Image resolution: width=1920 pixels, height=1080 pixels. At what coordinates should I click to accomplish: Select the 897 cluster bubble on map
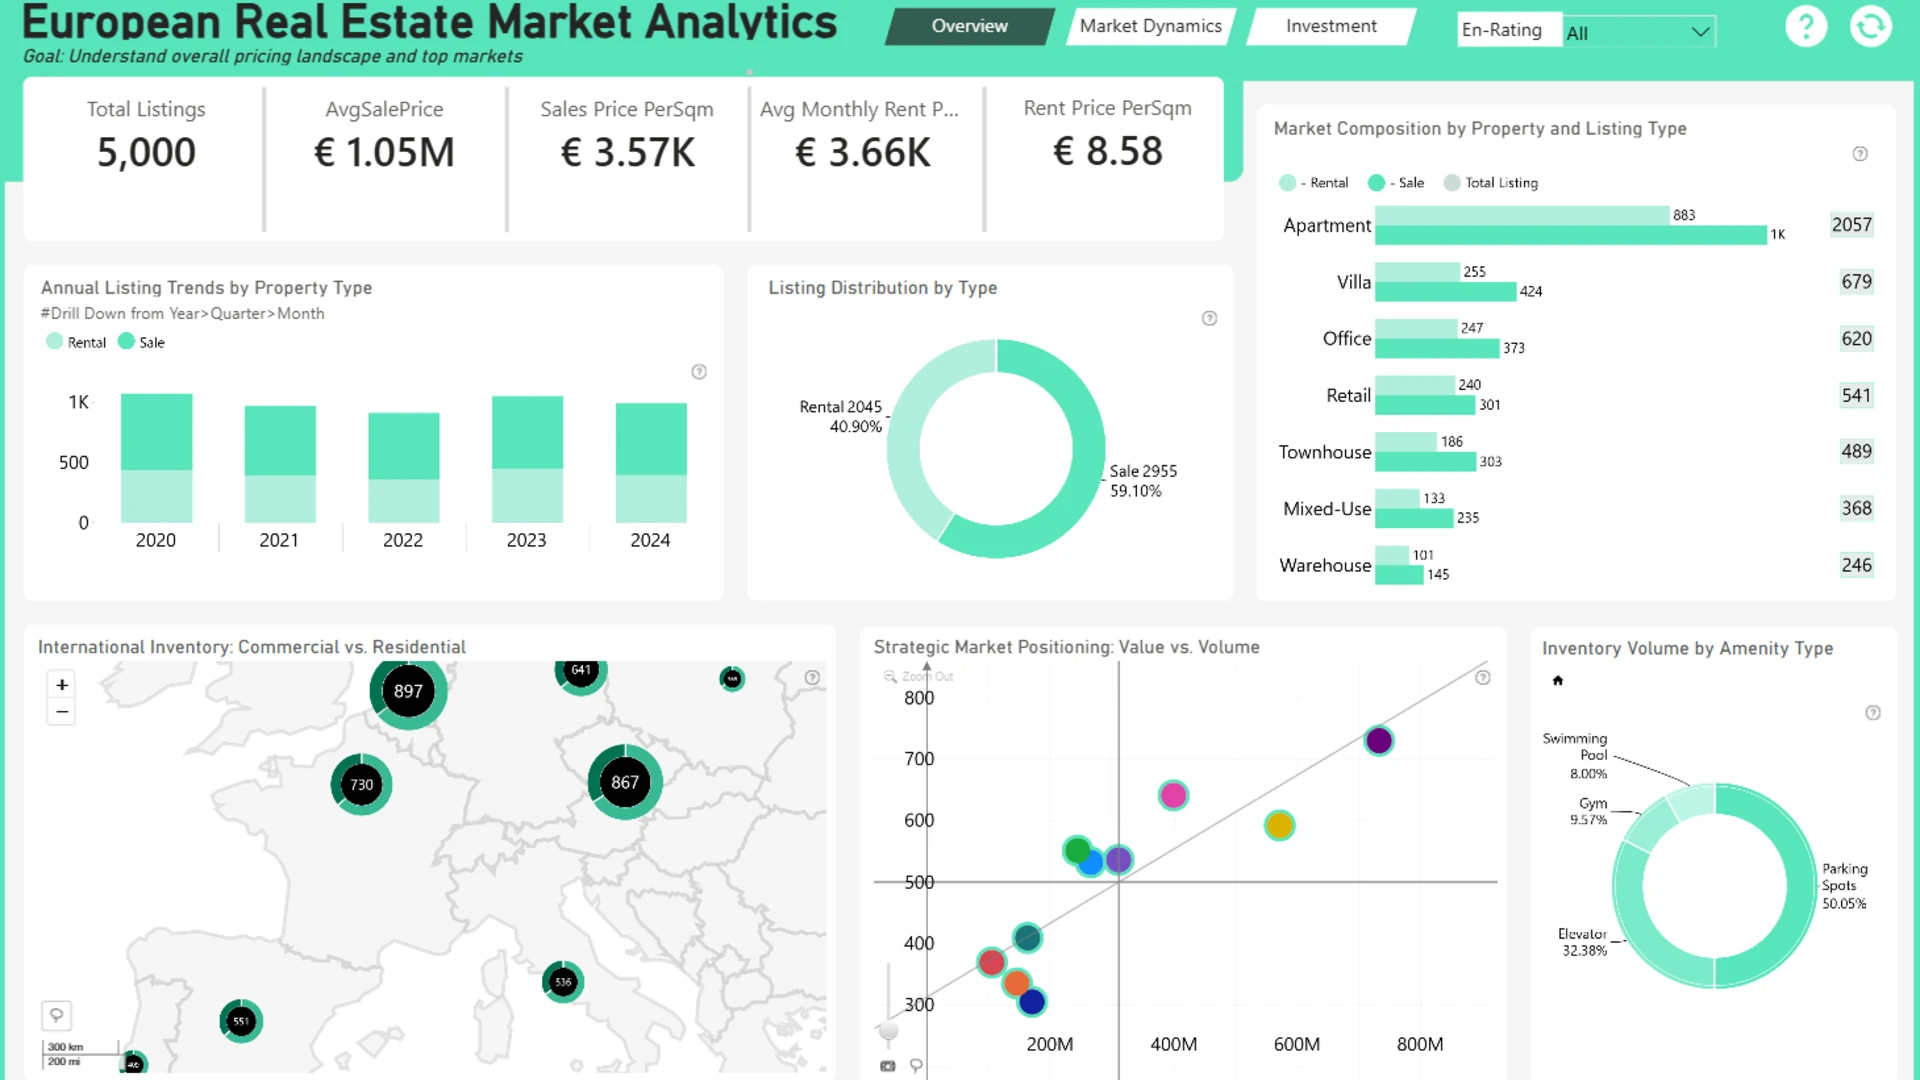pyautogui.click(x=408, y=691)
